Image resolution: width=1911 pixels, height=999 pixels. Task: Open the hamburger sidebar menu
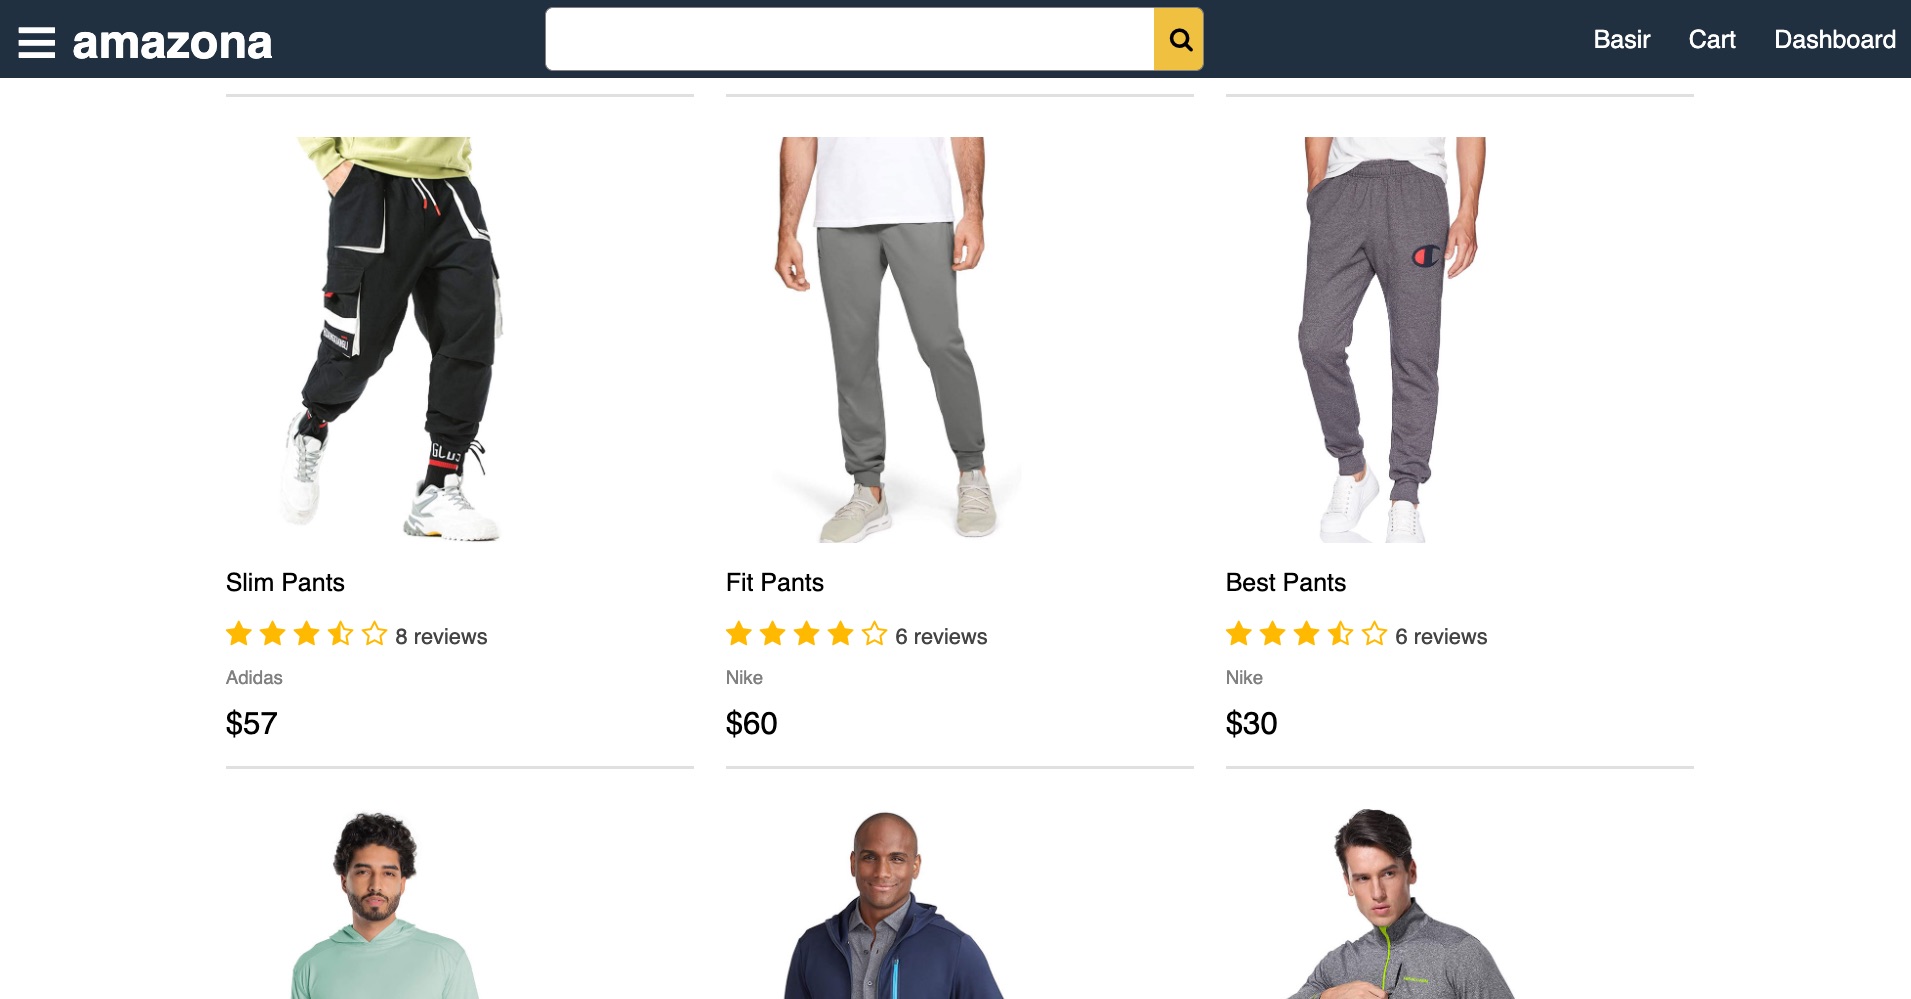pyautogui.click(x=37, y=42)
